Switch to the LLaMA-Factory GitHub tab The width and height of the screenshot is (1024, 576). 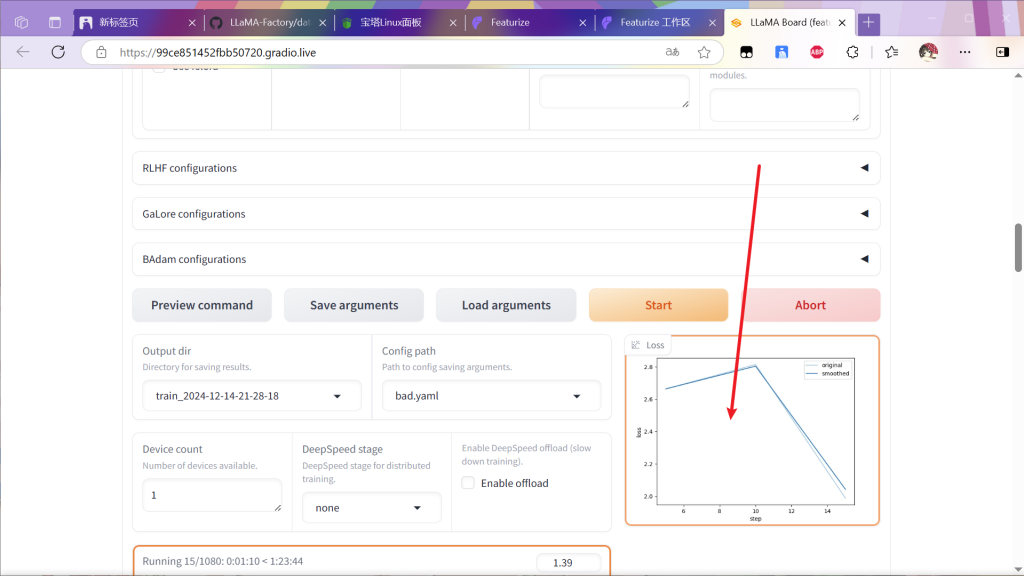click(268, 23)
